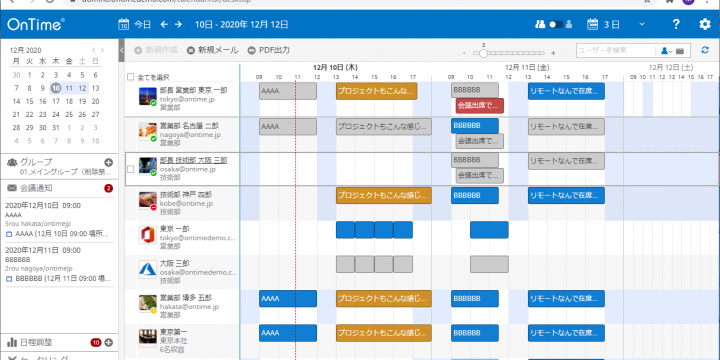Go to previous period with left arrow
The height and width of the screenshot is (360, 720).
pos(164,24)
